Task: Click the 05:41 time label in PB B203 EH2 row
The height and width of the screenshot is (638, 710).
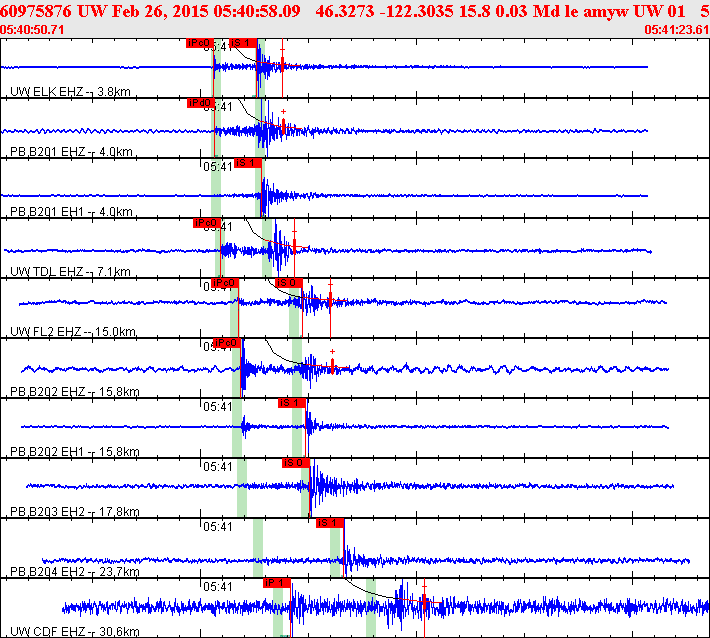Action: coord(217,467)
